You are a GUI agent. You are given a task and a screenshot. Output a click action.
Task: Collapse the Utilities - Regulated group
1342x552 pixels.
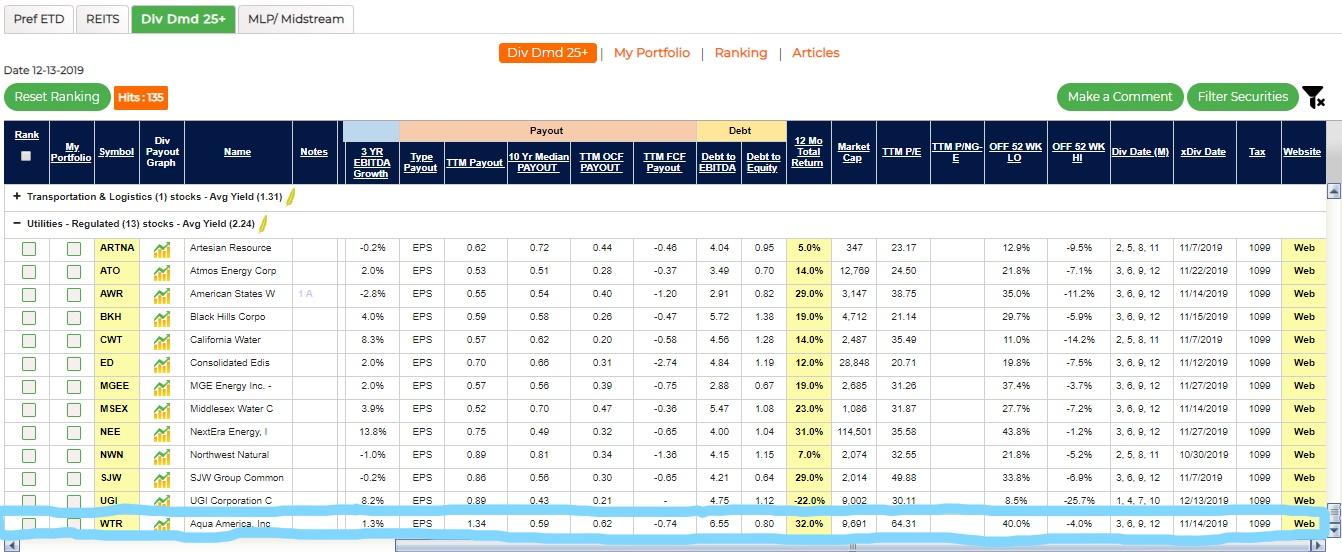[17, 223]
